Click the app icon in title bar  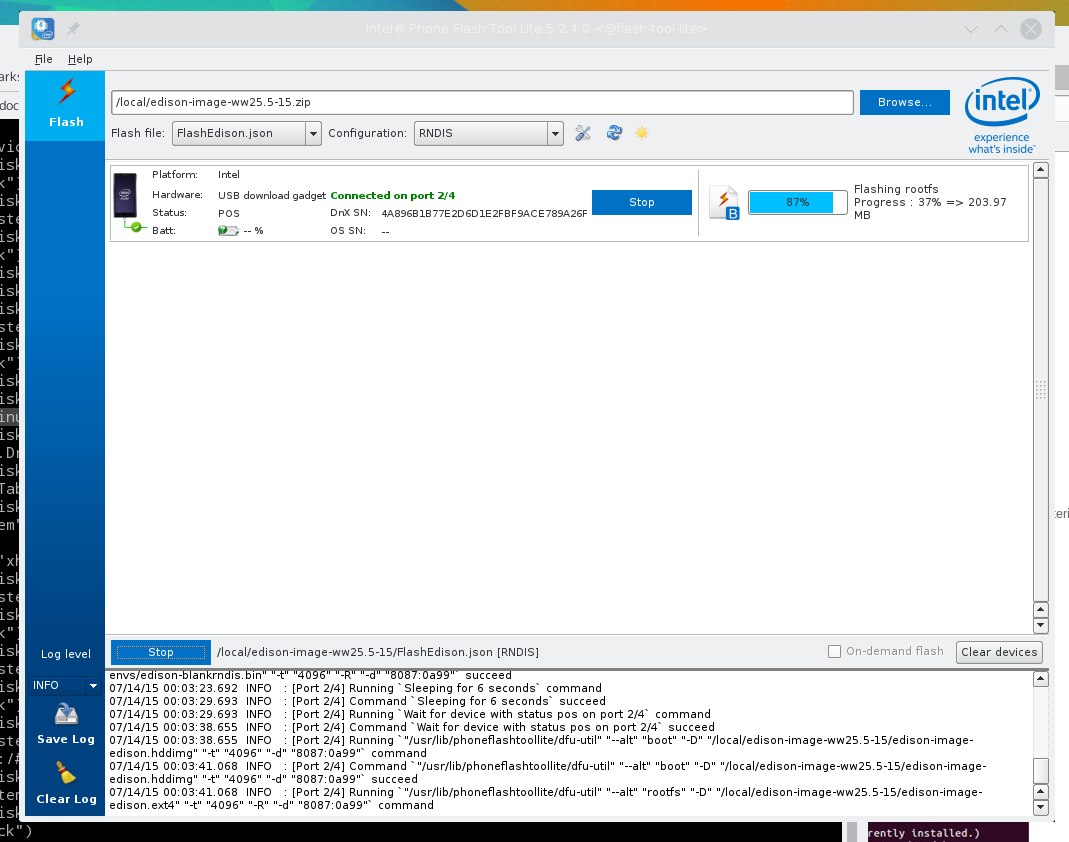pos(43,29)
